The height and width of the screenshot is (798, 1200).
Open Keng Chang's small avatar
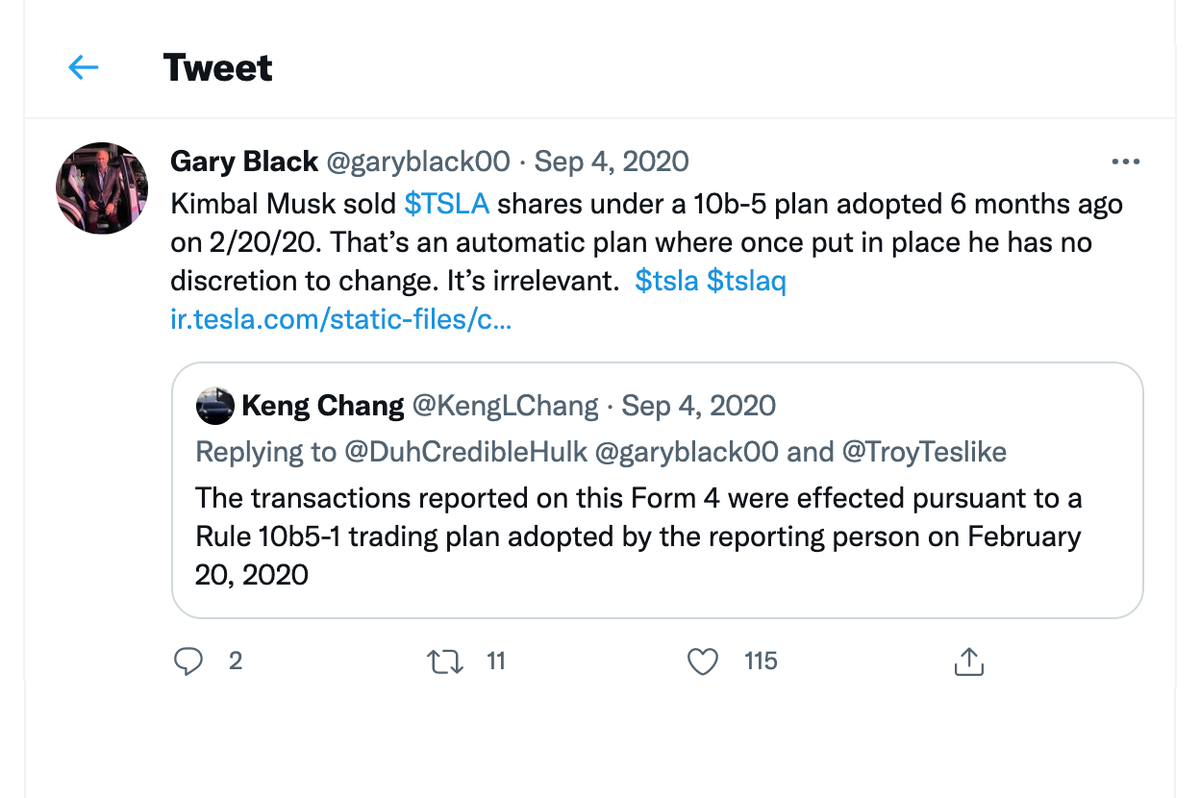pyautogui.click(x=215, y=406)
